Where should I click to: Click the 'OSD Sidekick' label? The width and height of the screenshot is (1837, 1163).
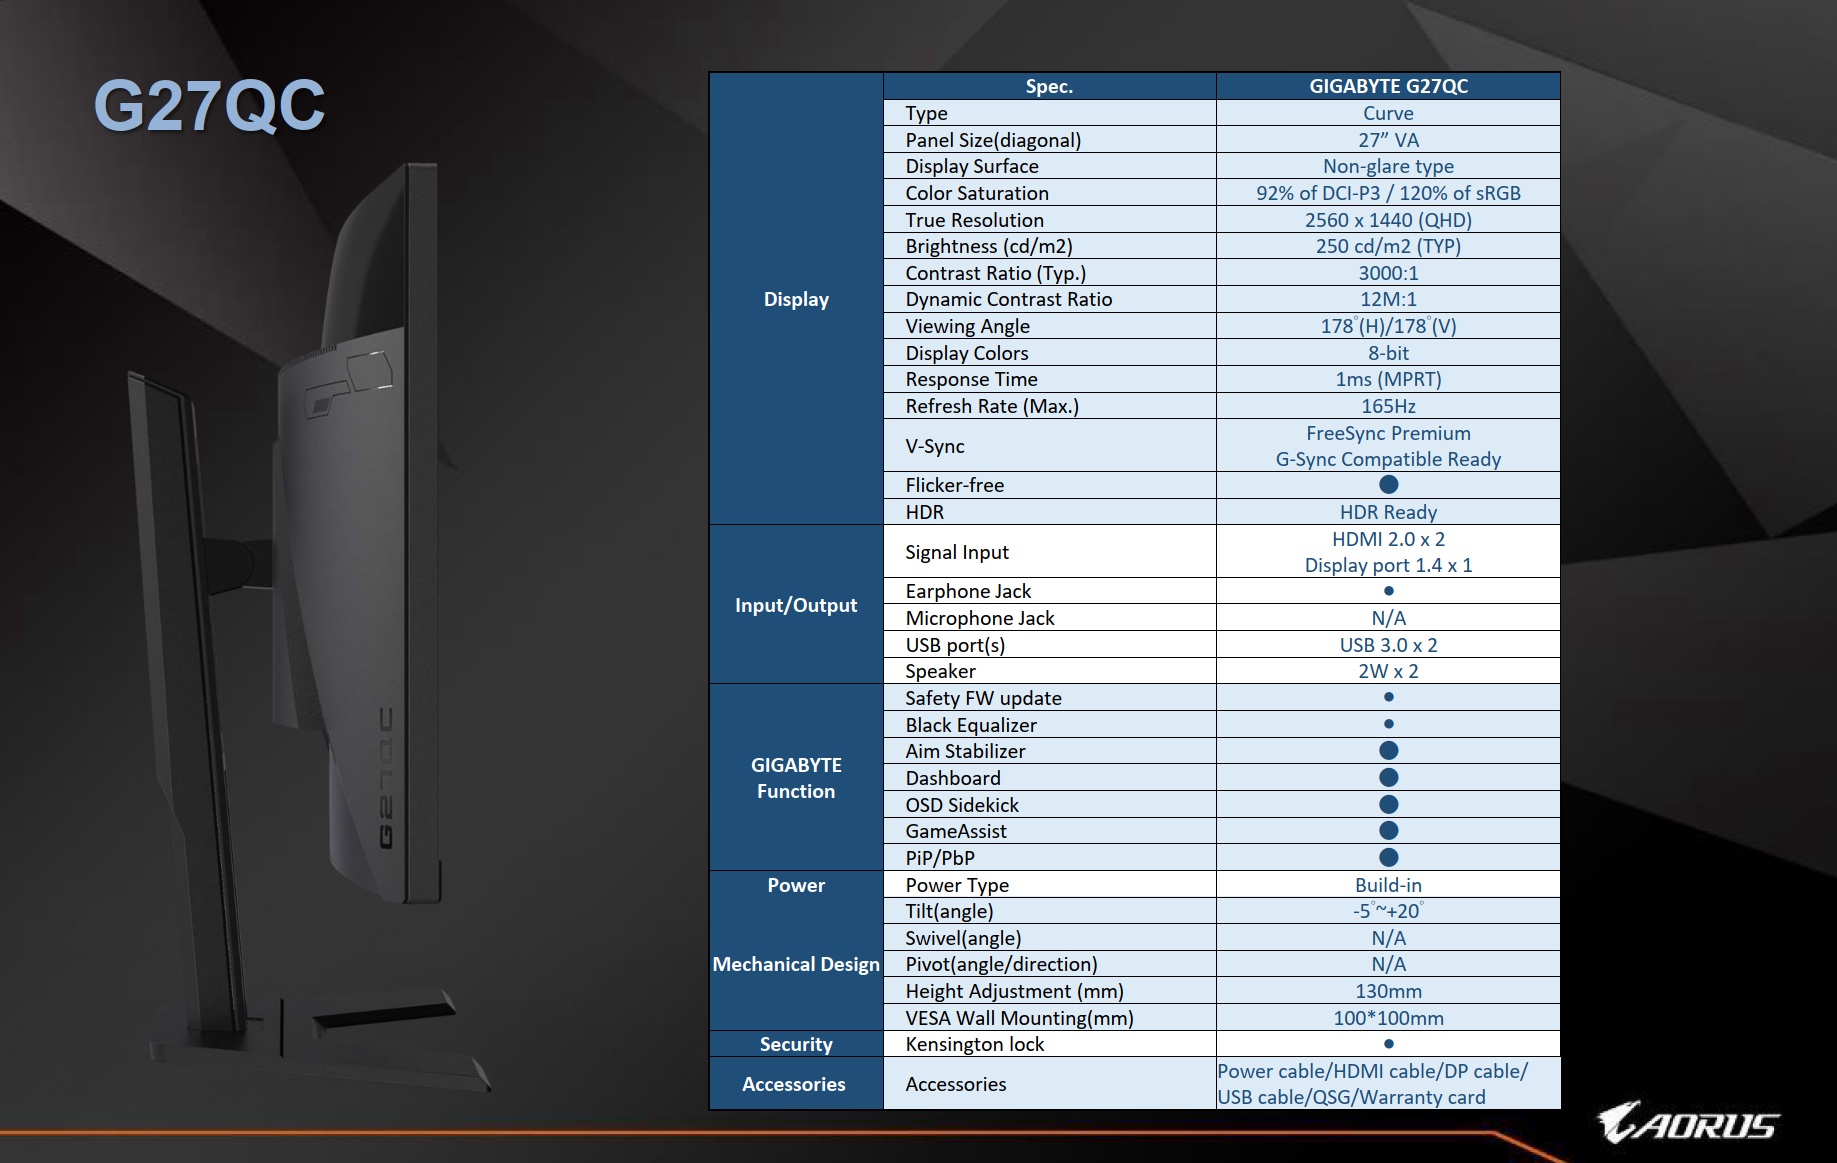point(962,805)
